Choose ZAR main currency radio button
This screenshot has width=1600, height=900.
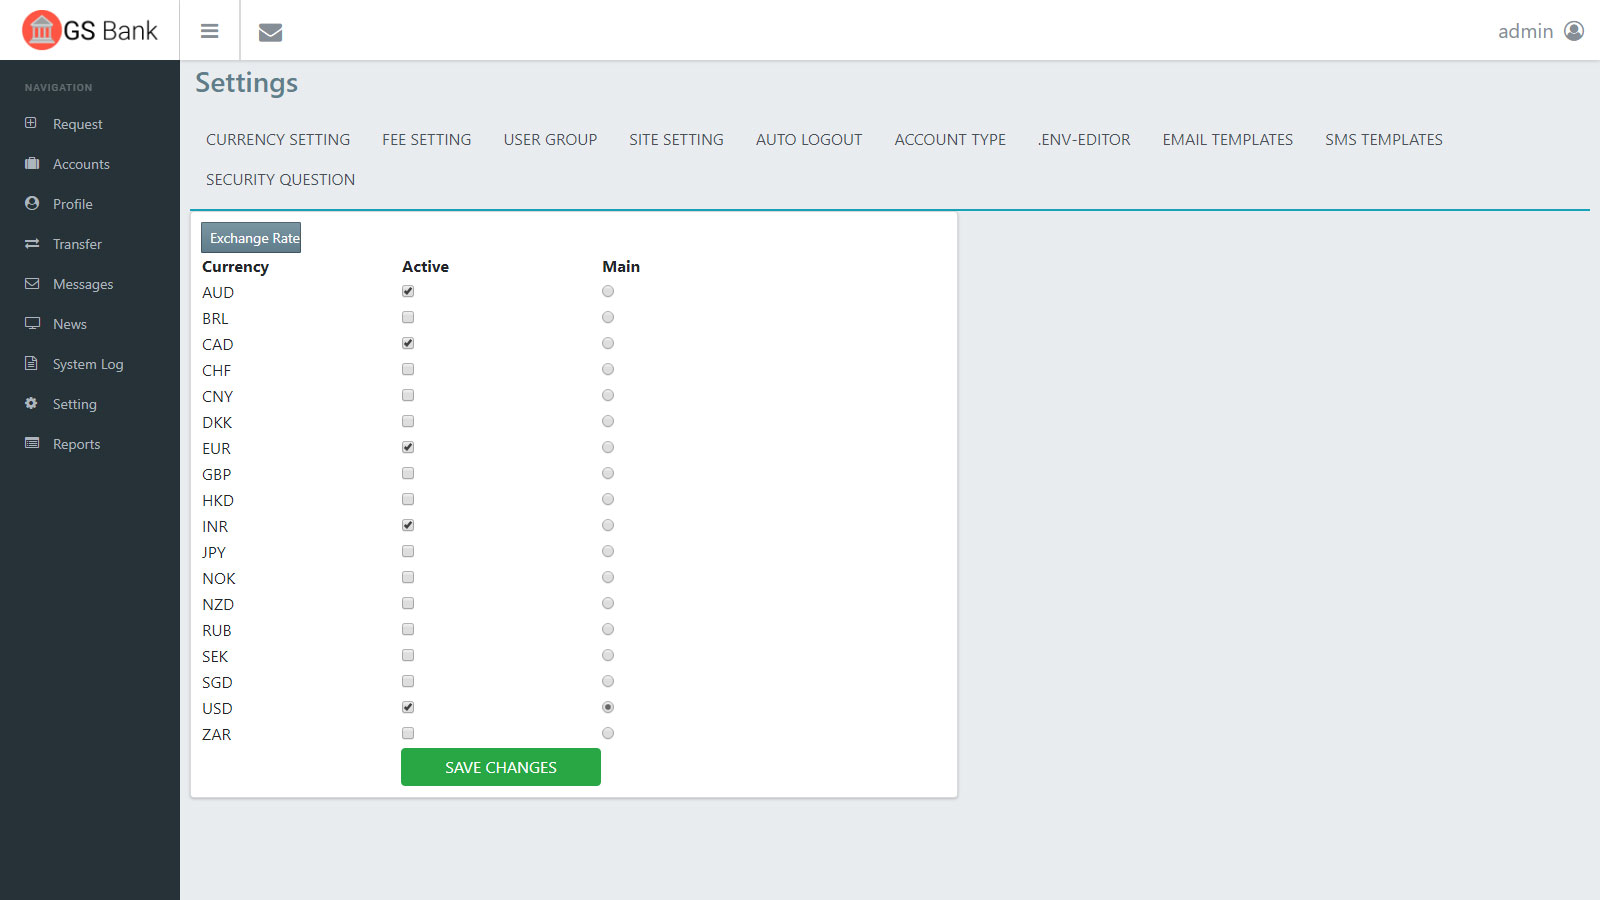click(608, 734)
